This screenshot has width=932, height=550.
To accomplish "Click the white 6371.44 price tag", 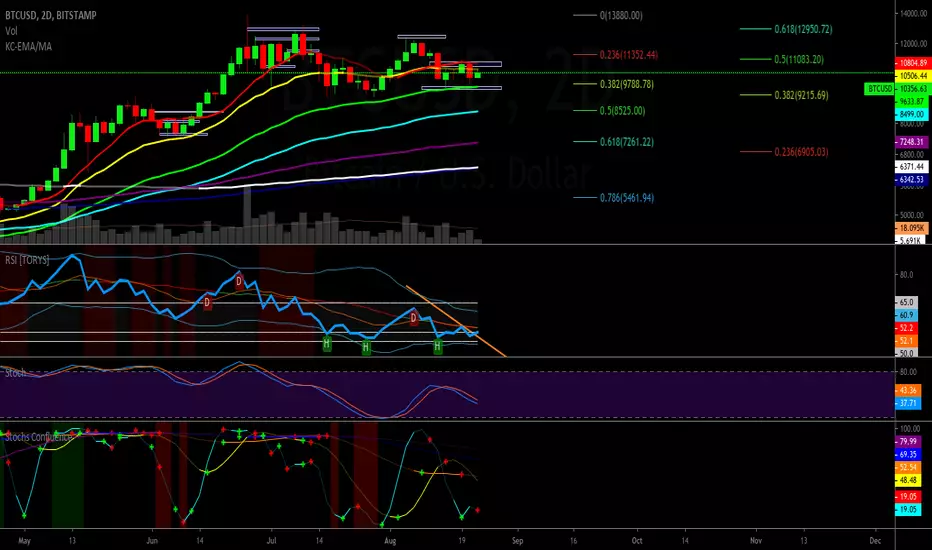I will (912, 167).
